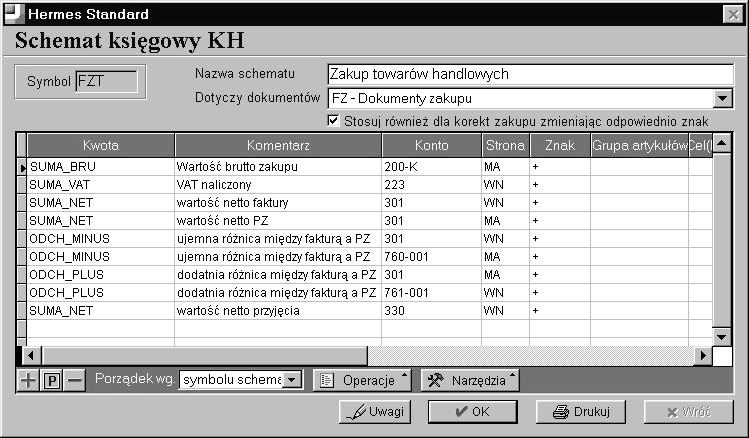Close the Hermes Standard window

coord(733,14)
